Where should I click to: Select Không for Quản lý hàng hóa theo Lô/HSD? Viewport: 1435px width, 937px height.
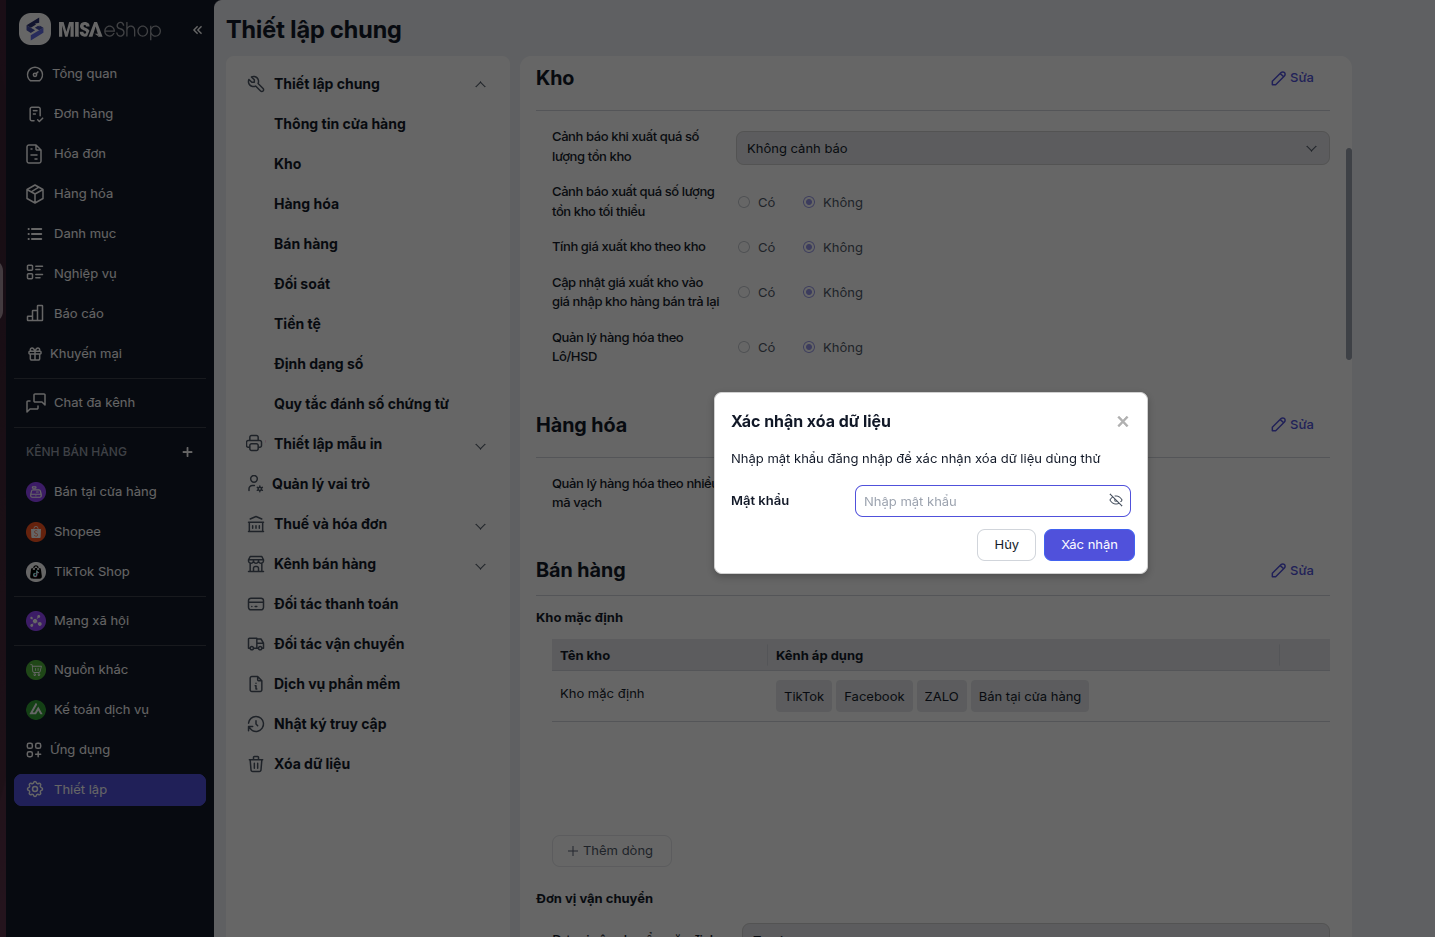(x=809, y=348)
